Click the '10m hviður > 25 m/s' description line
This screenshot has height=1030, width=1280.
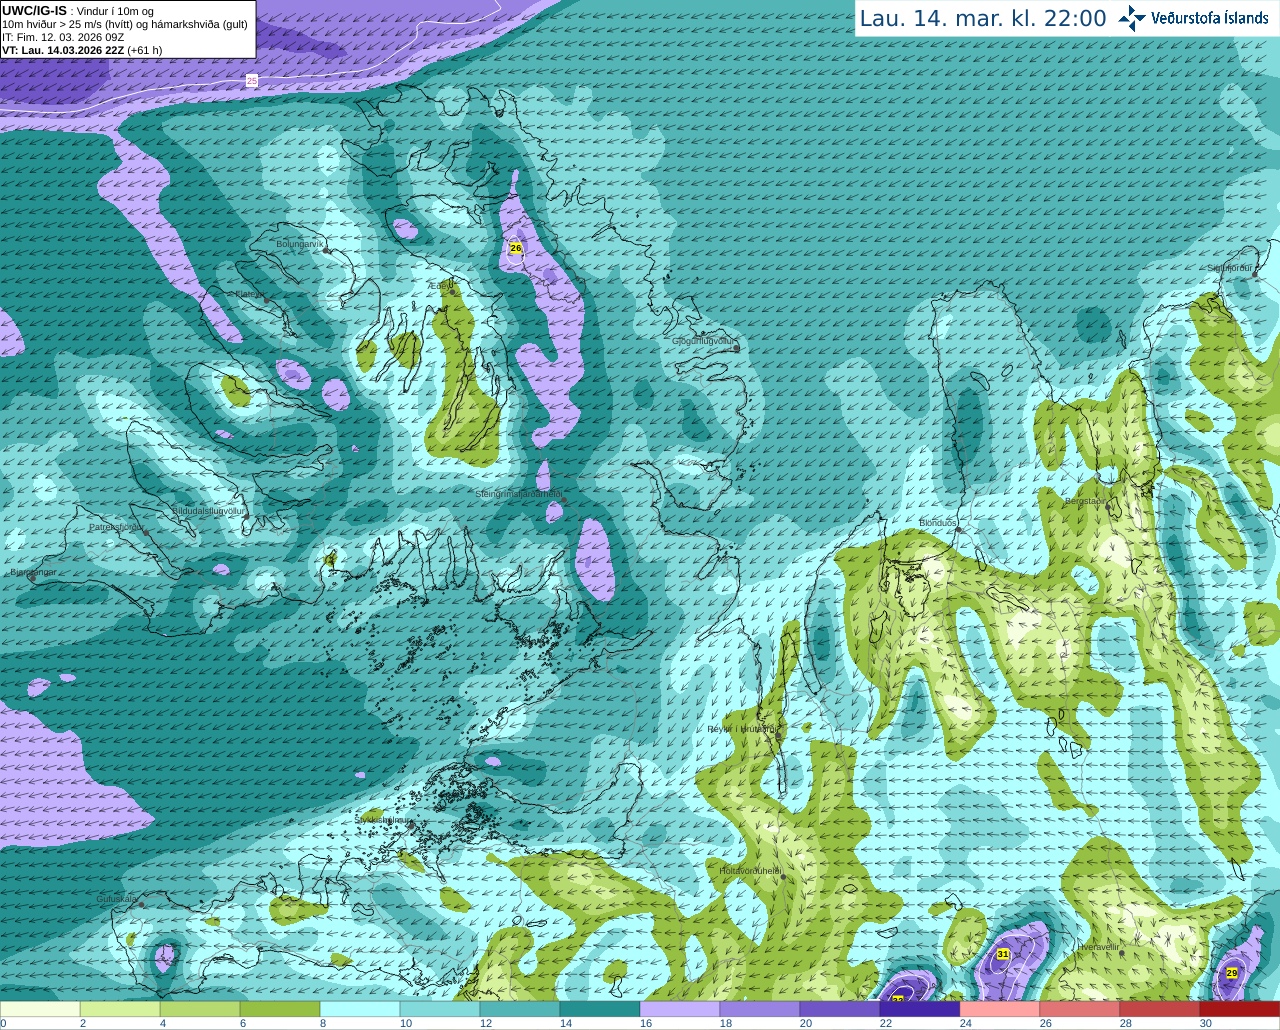pos(125,24)
